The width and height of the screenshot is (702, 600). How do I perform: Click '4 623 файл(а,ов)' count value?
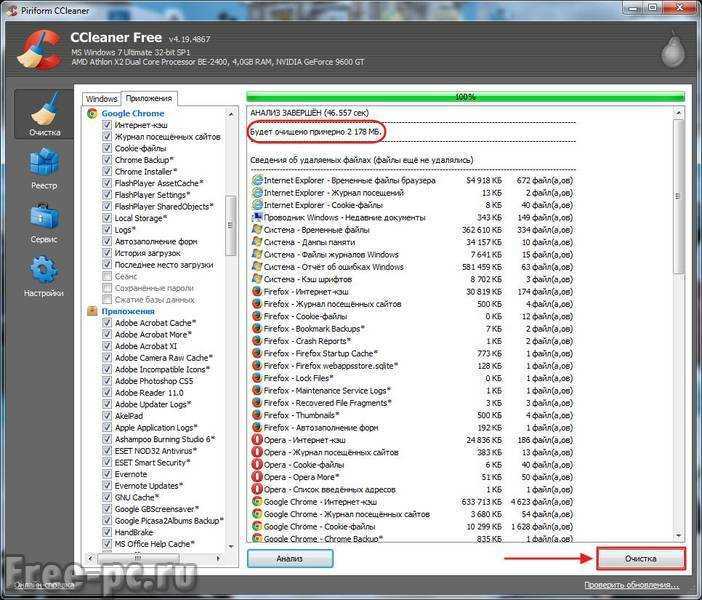pyautogui.click(x=542, y=502)
